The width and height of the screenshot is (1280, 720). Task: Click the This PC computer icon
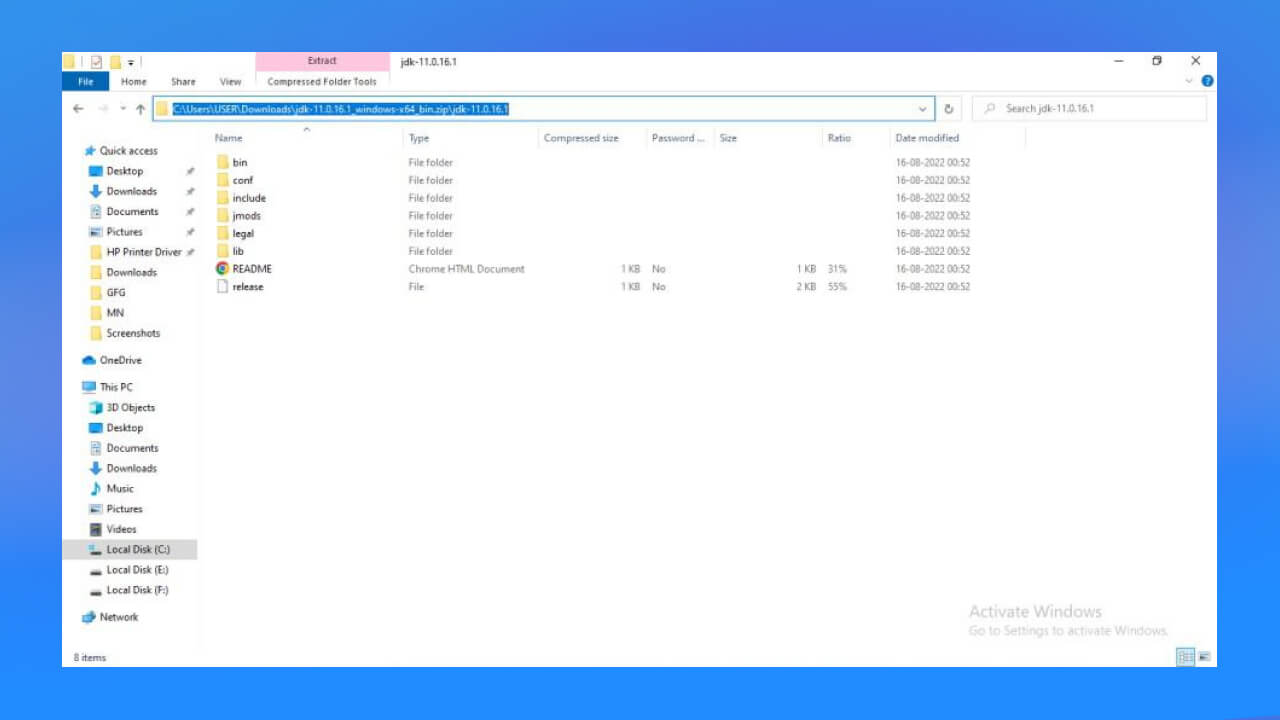click(89, 387)
